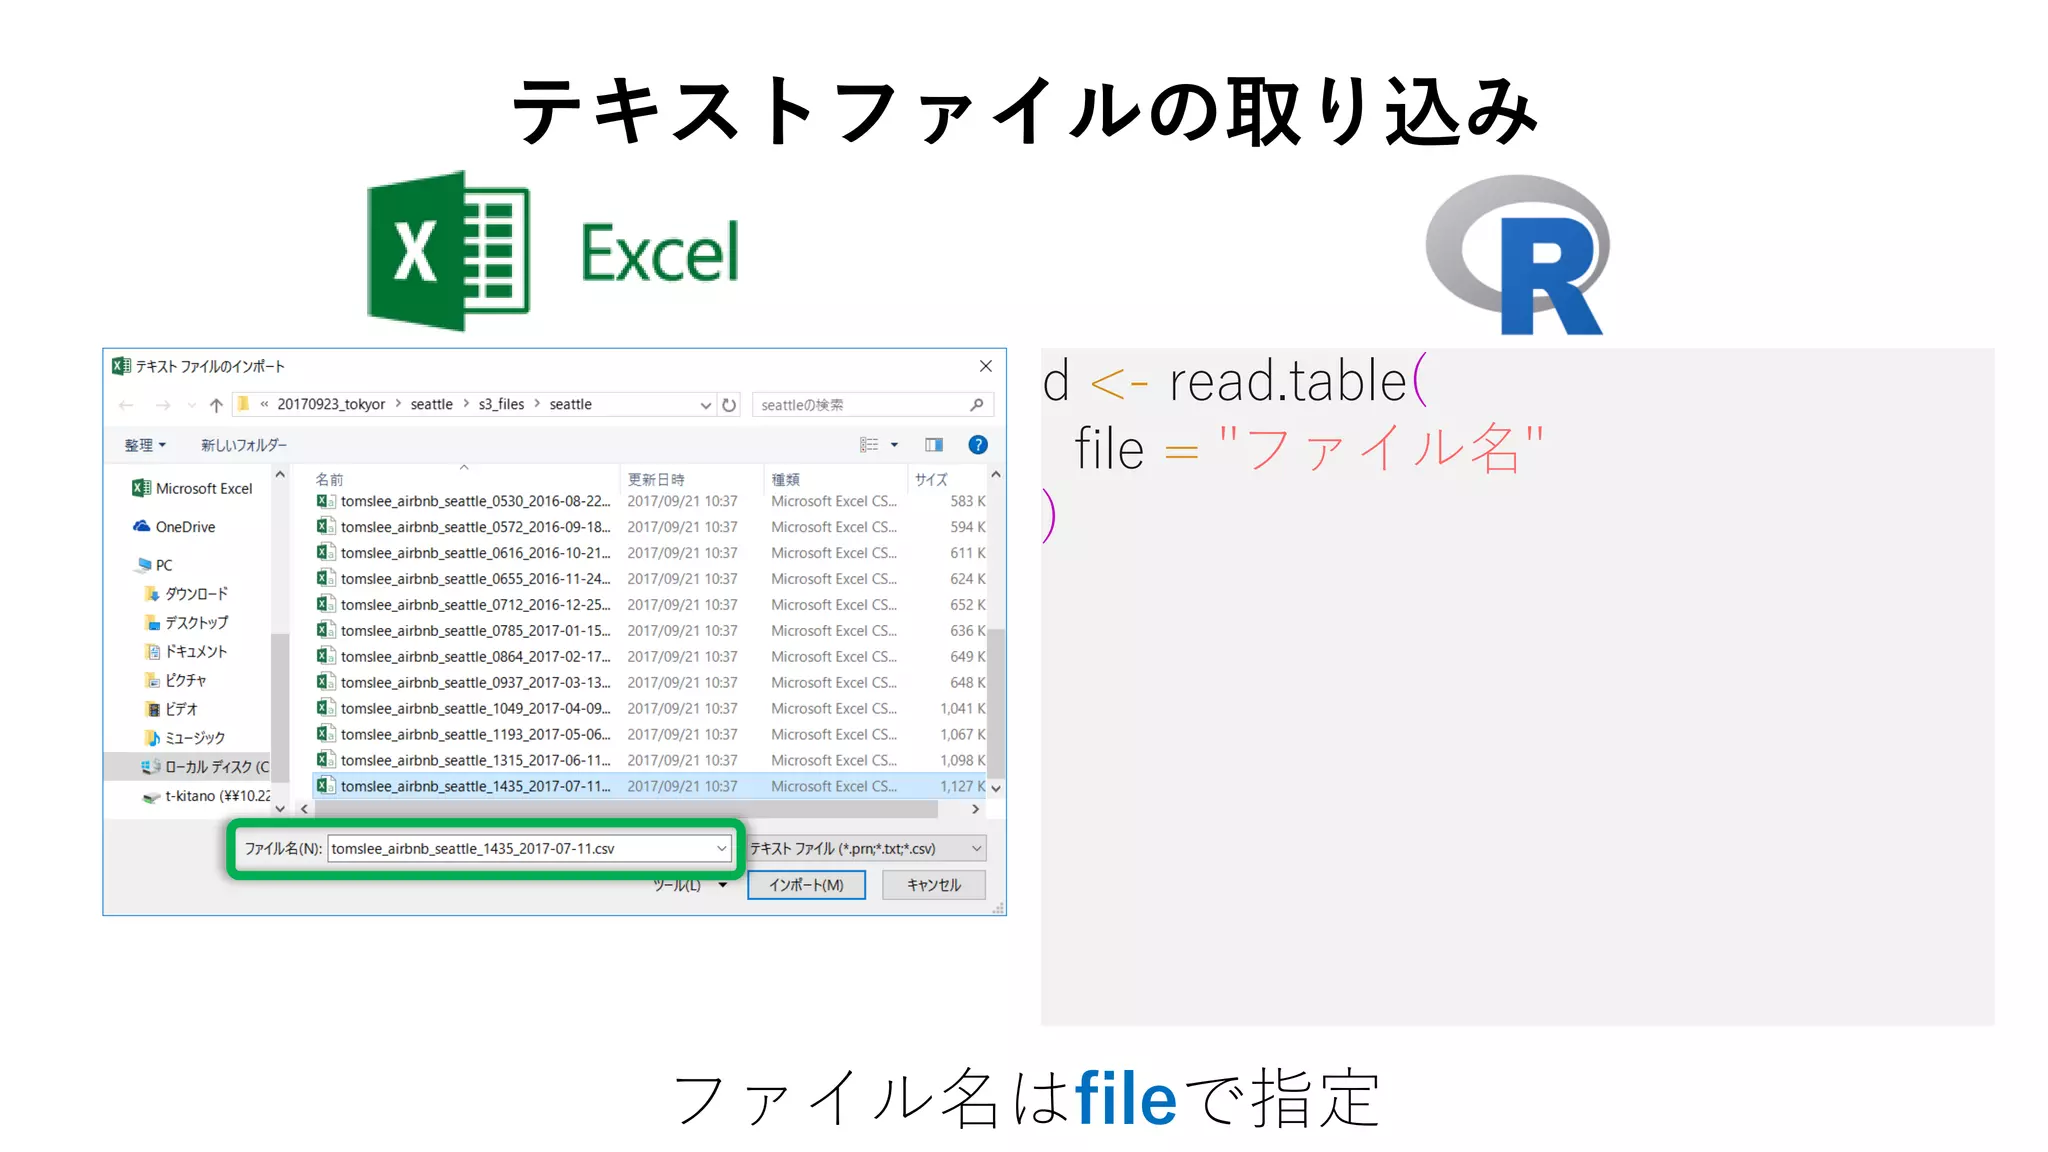Sort by 名前 column header
This screenshot has width=2048, height=1152.
point(329,480)
